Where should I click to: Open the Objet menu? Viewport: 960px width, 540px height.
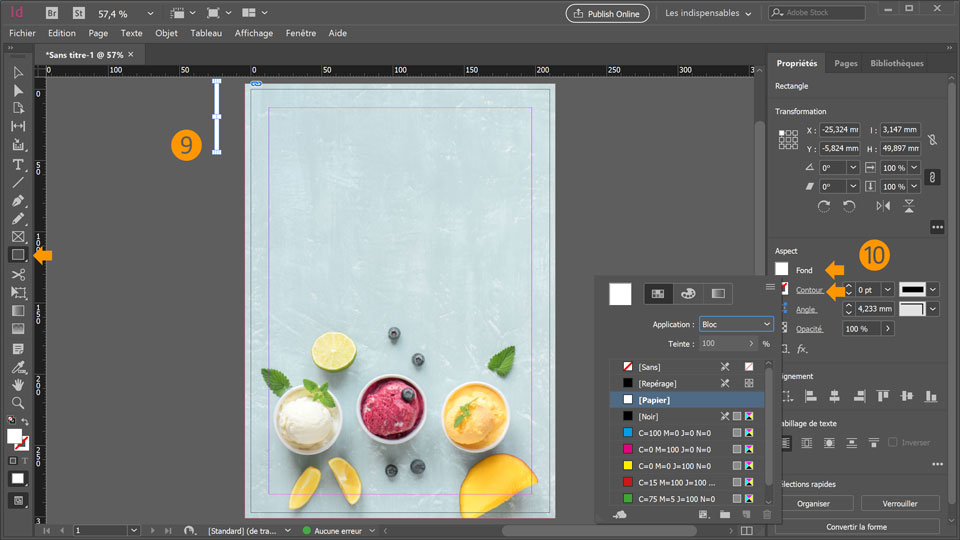166,33
